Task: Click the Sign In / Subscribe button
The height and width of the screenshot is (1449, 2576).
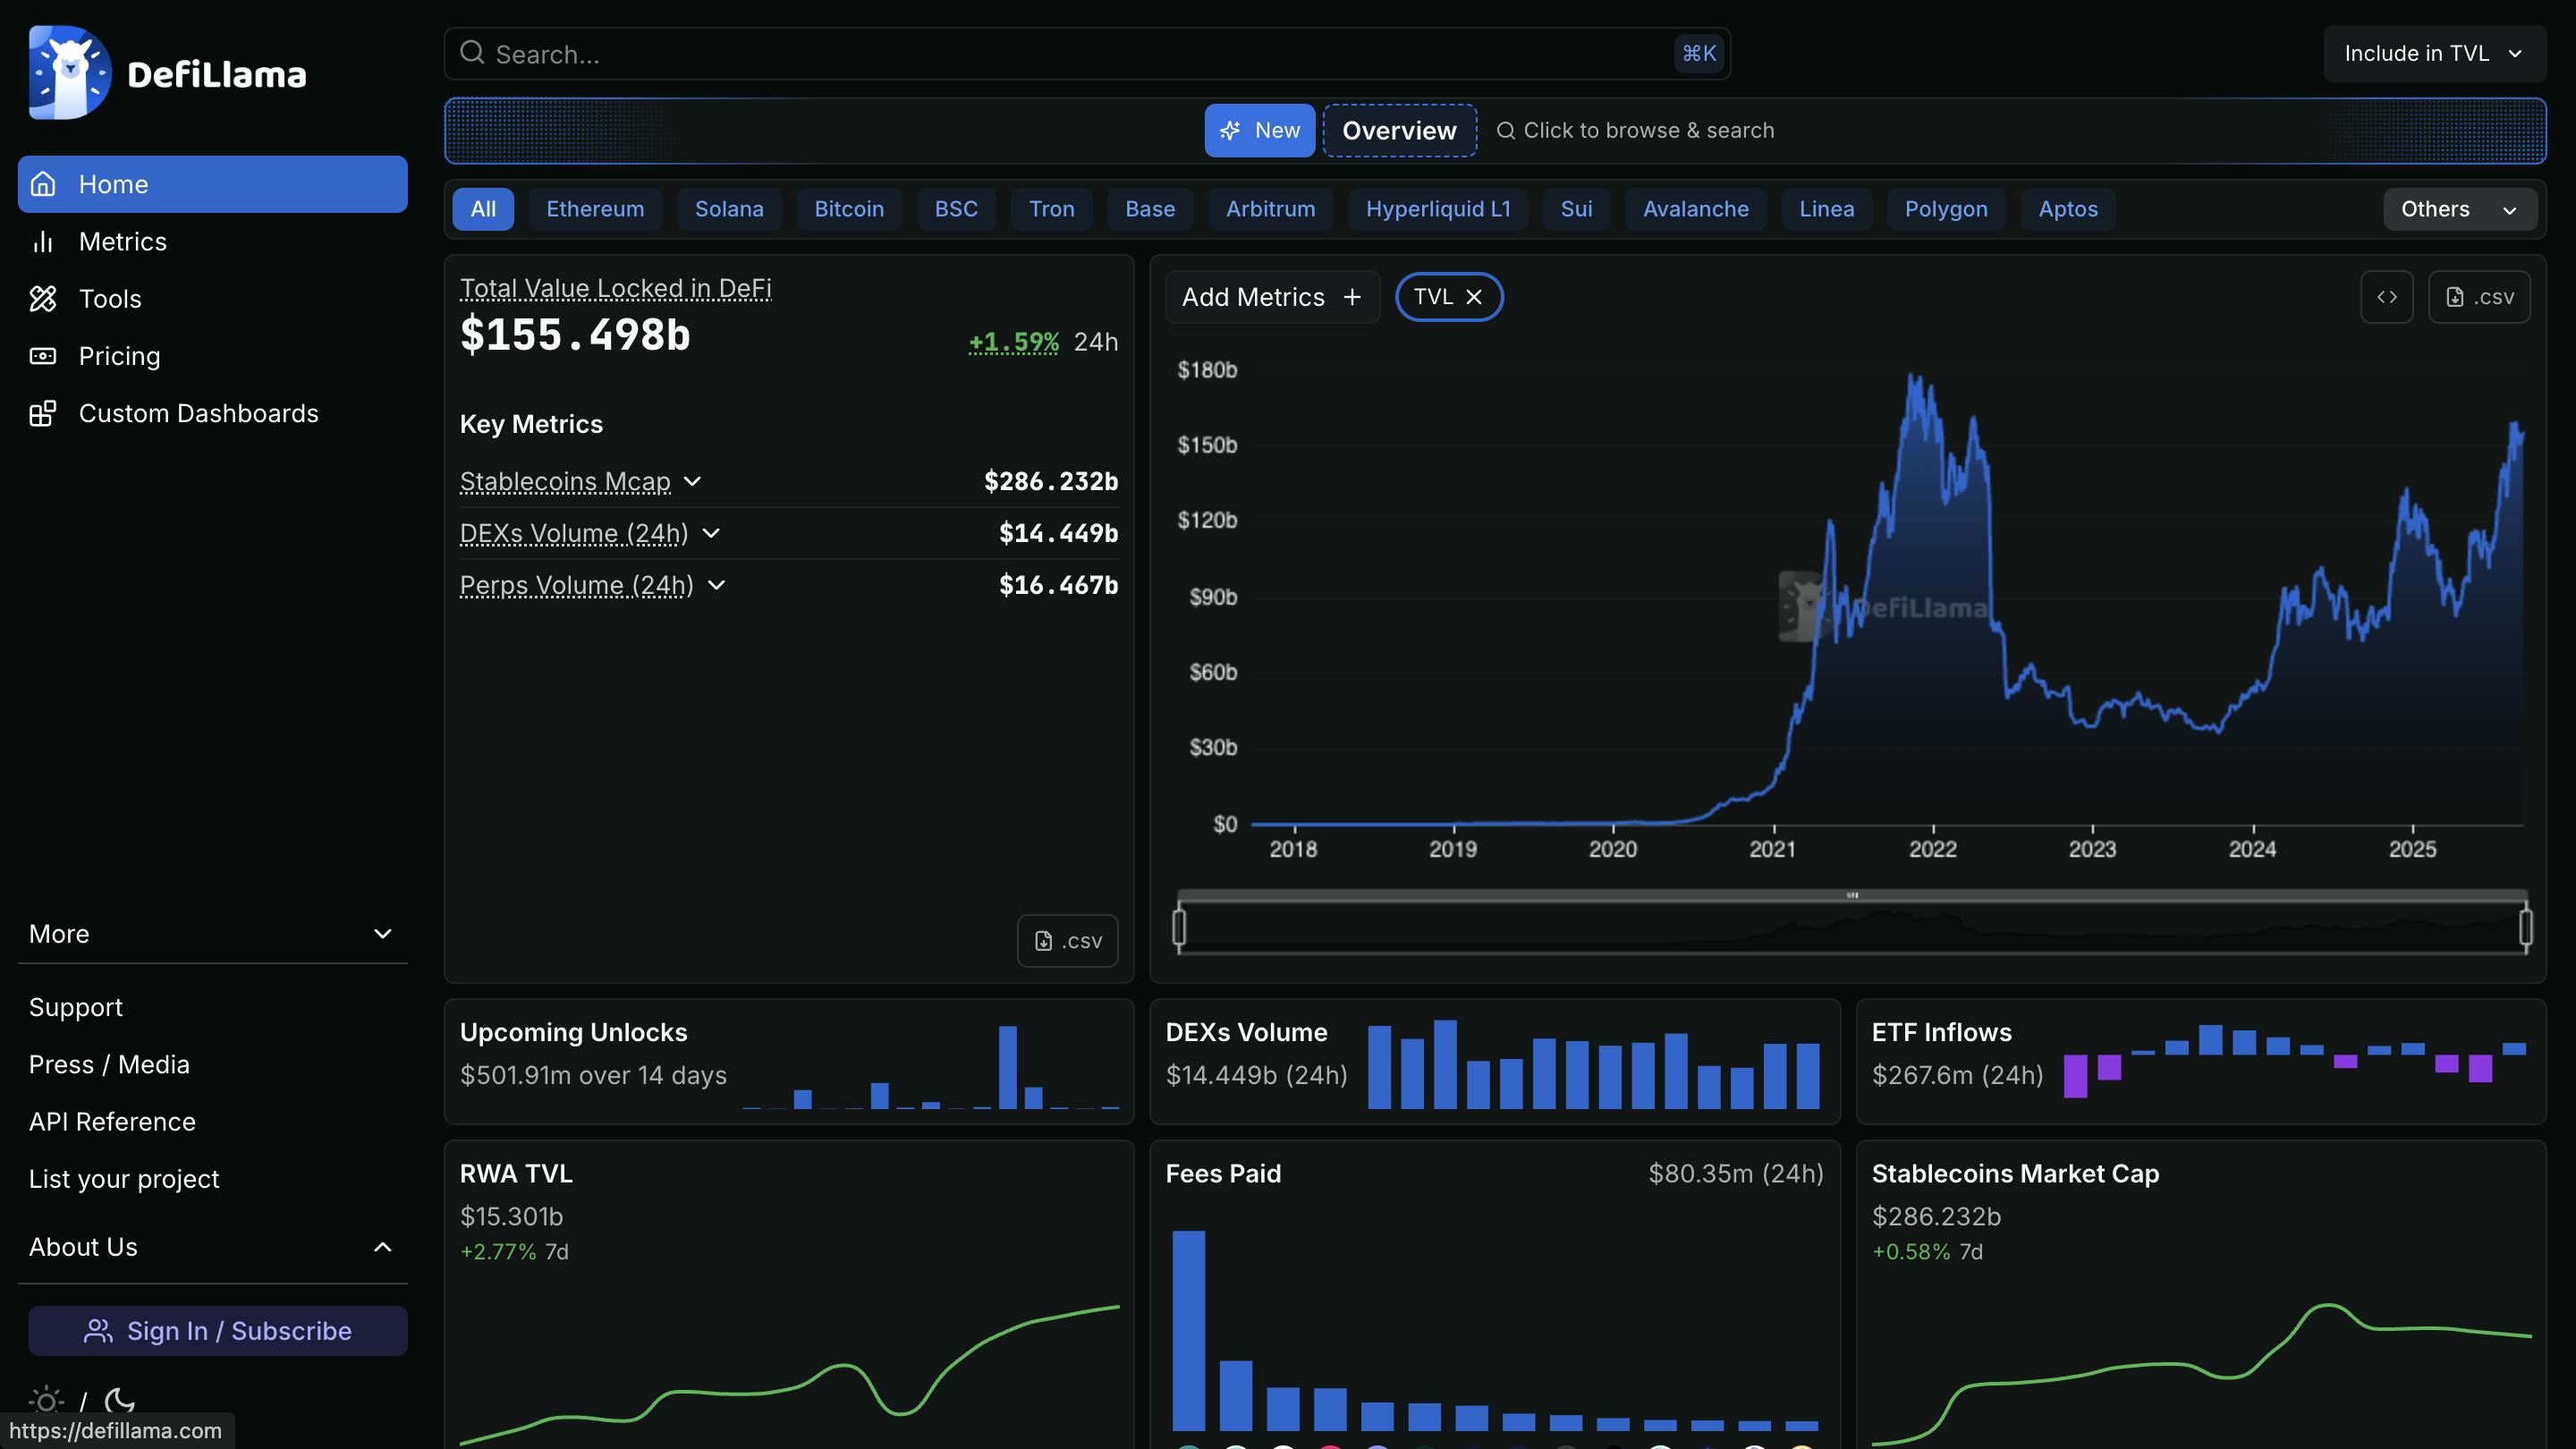Action: pos(217,1331)
